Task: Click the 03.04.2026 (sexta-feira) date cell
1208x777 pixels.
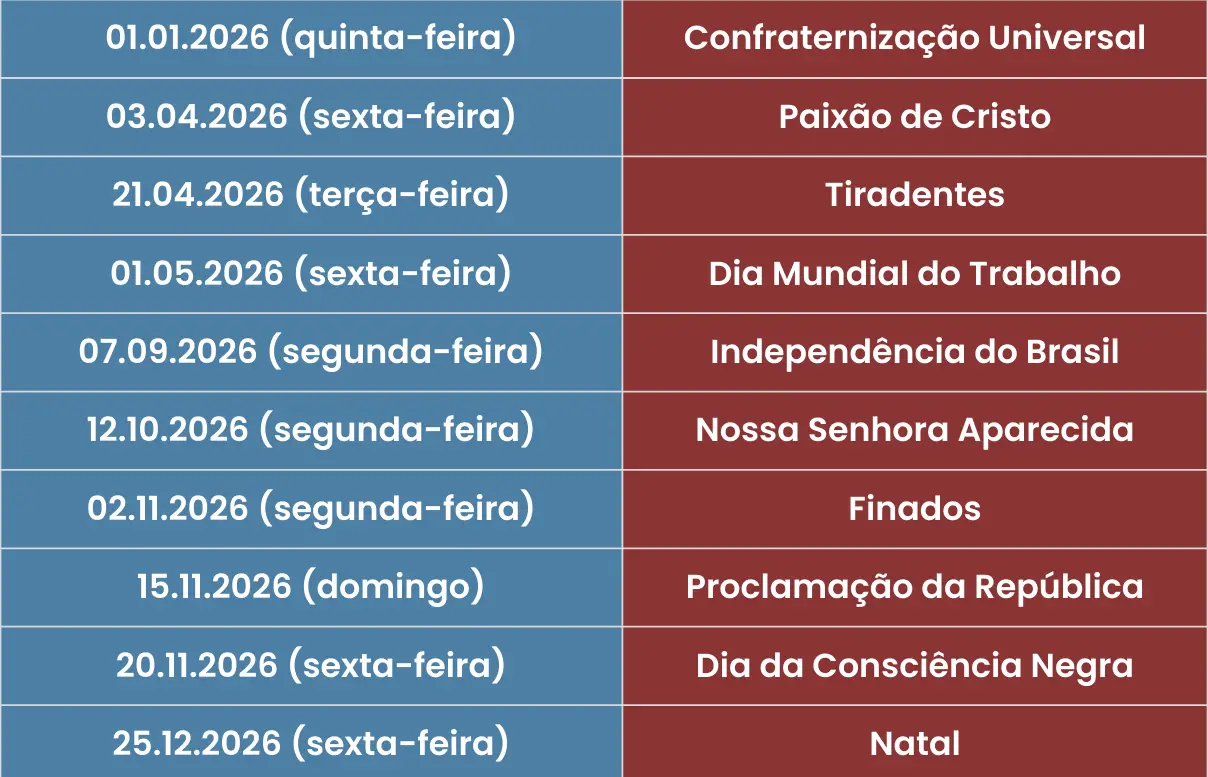Action: pos(311,116)
